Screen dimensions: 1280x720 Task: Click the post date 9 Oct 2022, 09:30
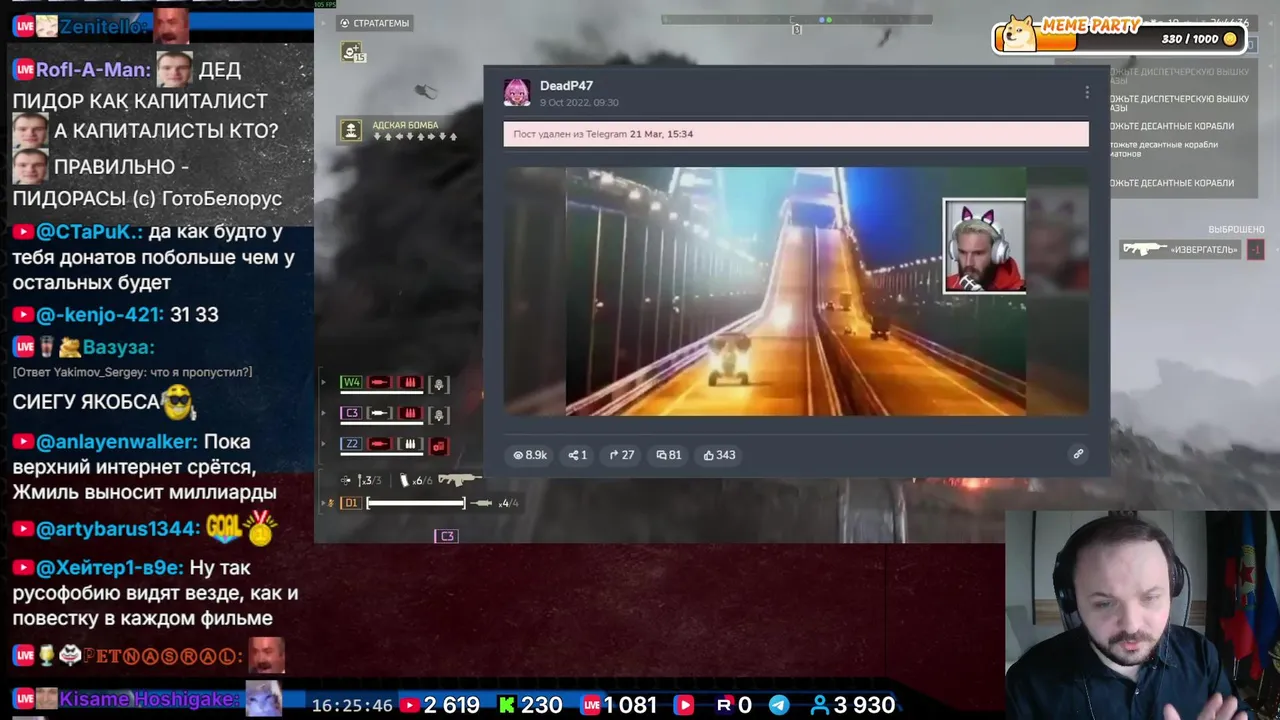pos(579,103)
